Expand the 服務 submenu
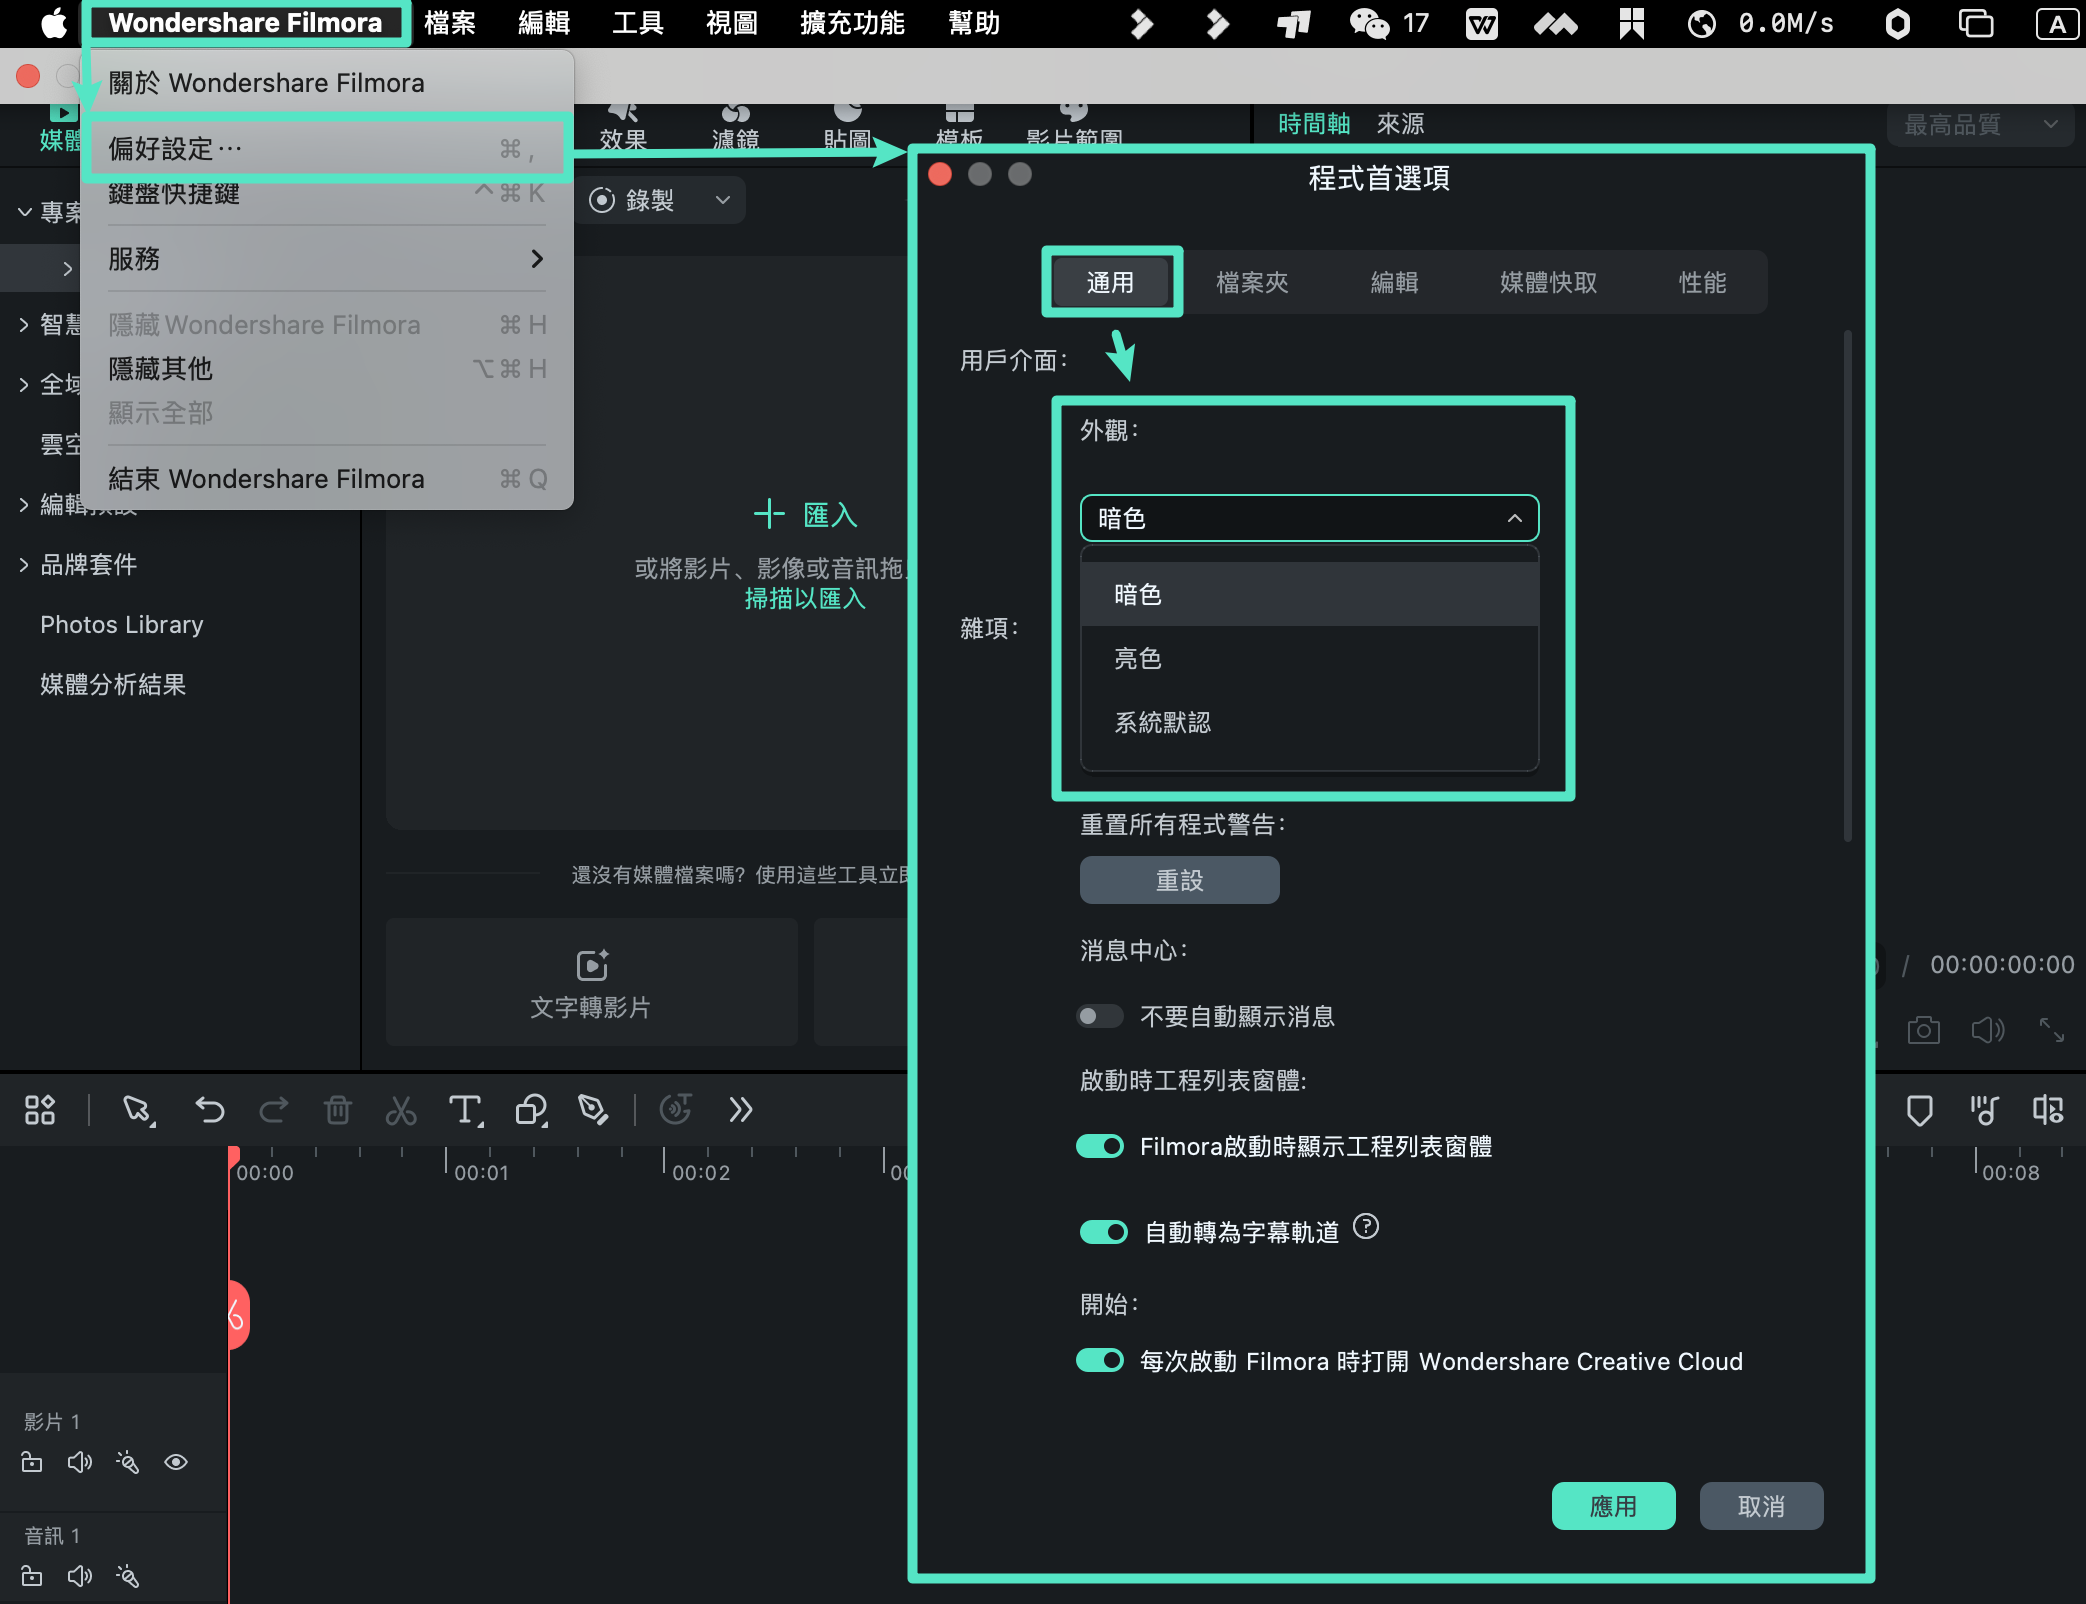 click(x=326, y=259)
